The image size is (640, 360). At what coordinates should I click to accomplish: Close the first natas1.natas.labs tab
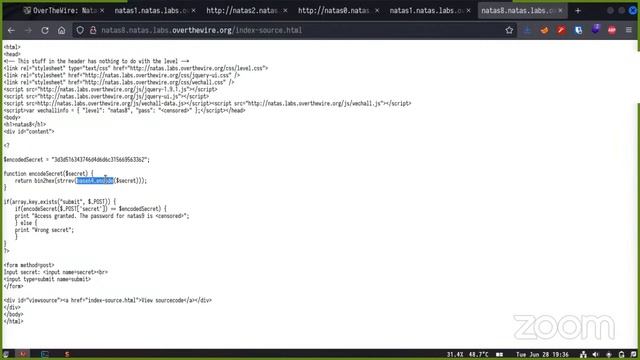pyautogui.click(x=193, y=11)
